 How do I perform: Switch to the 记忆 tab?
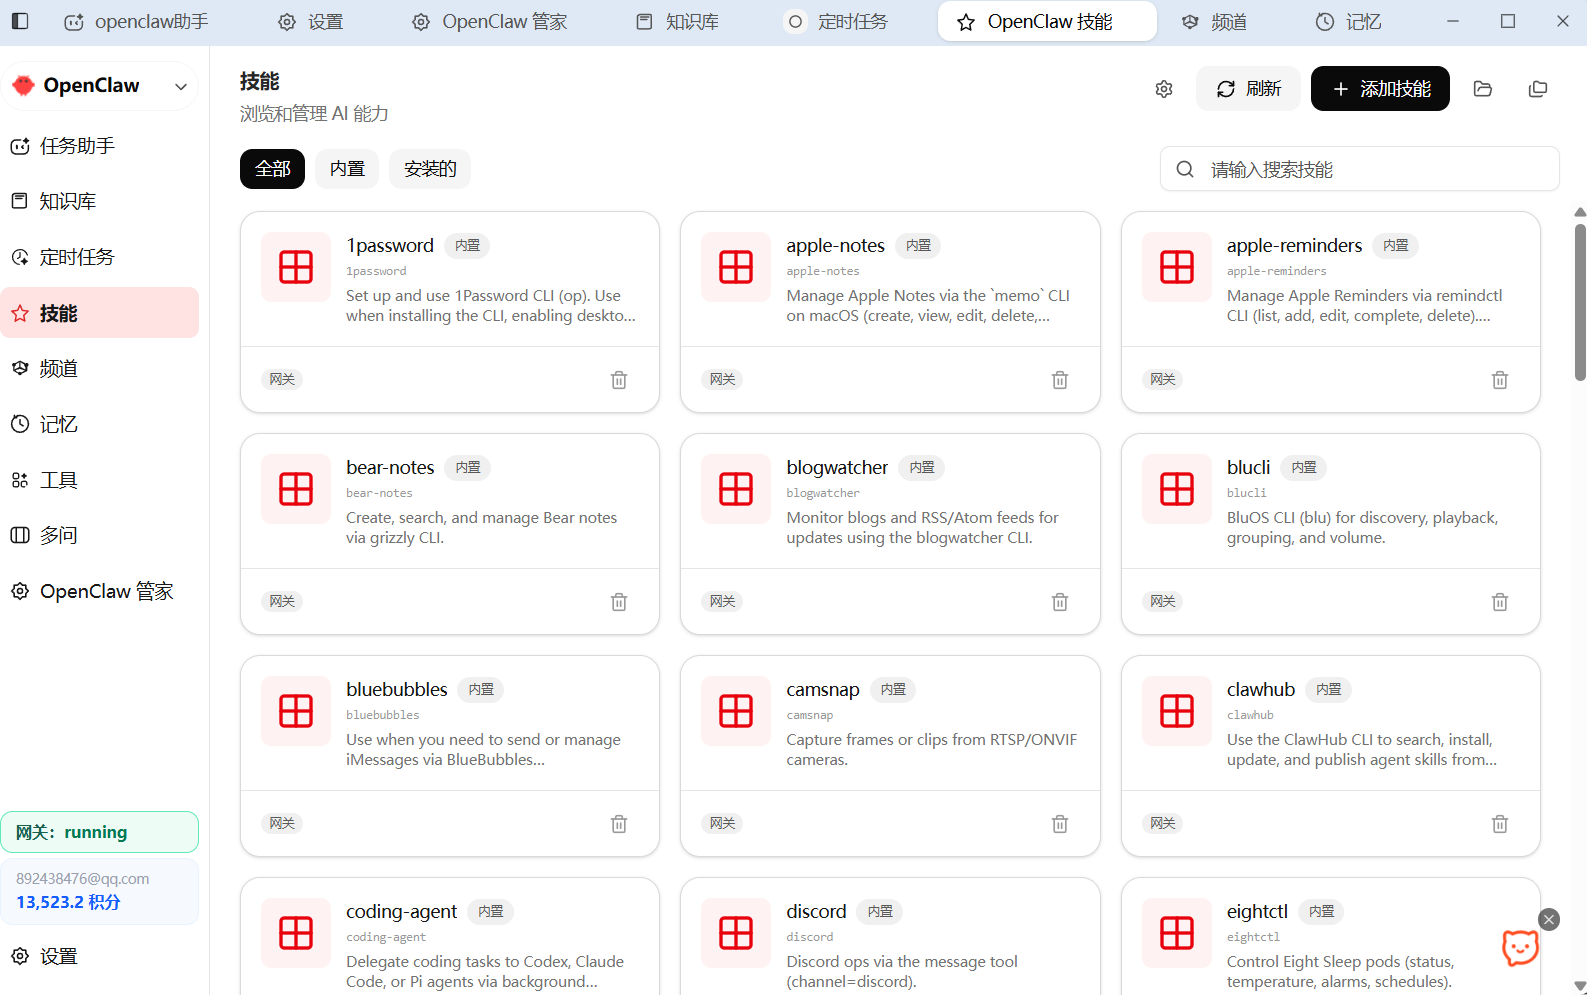1348,22
